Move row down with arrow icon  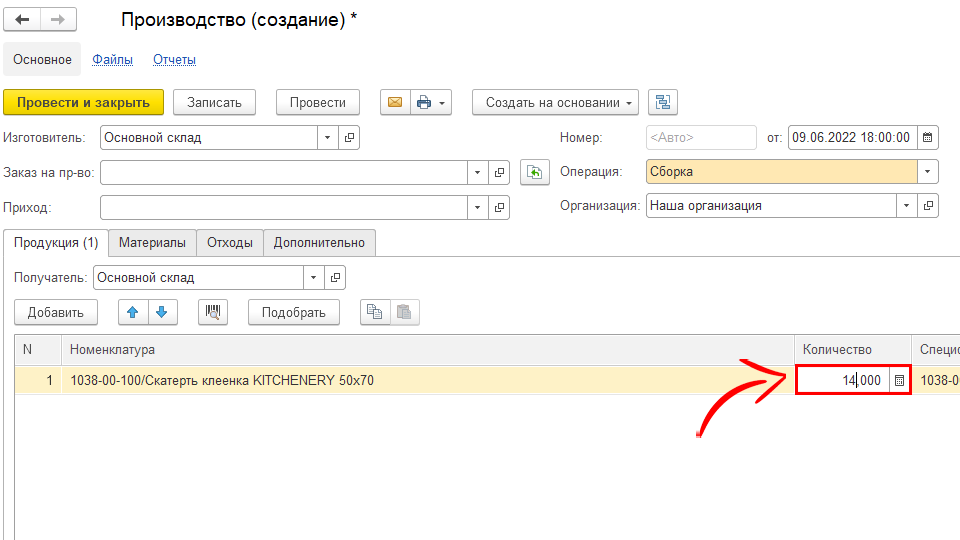pyautogui.click(x=161, y=312)
